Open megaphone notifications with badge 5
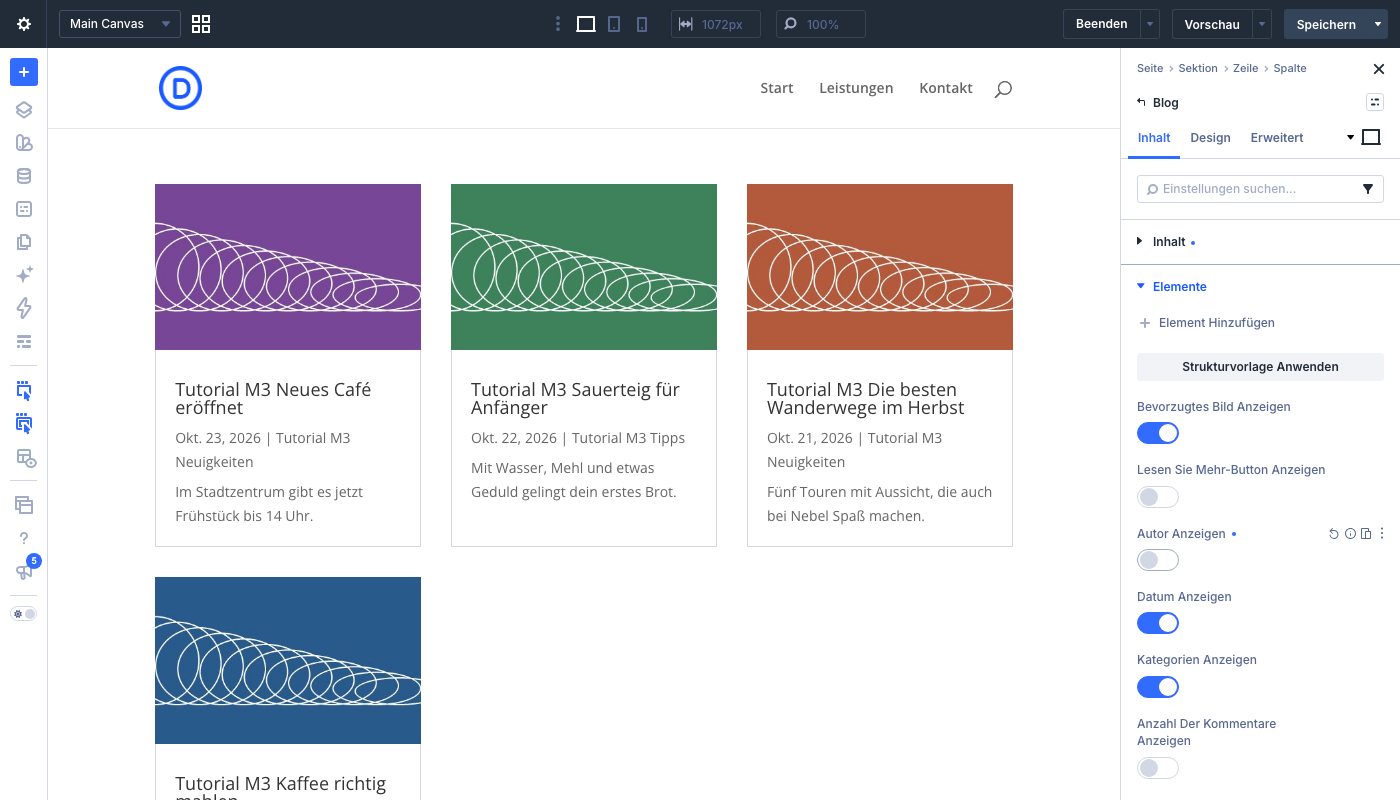 pos(24,571)
